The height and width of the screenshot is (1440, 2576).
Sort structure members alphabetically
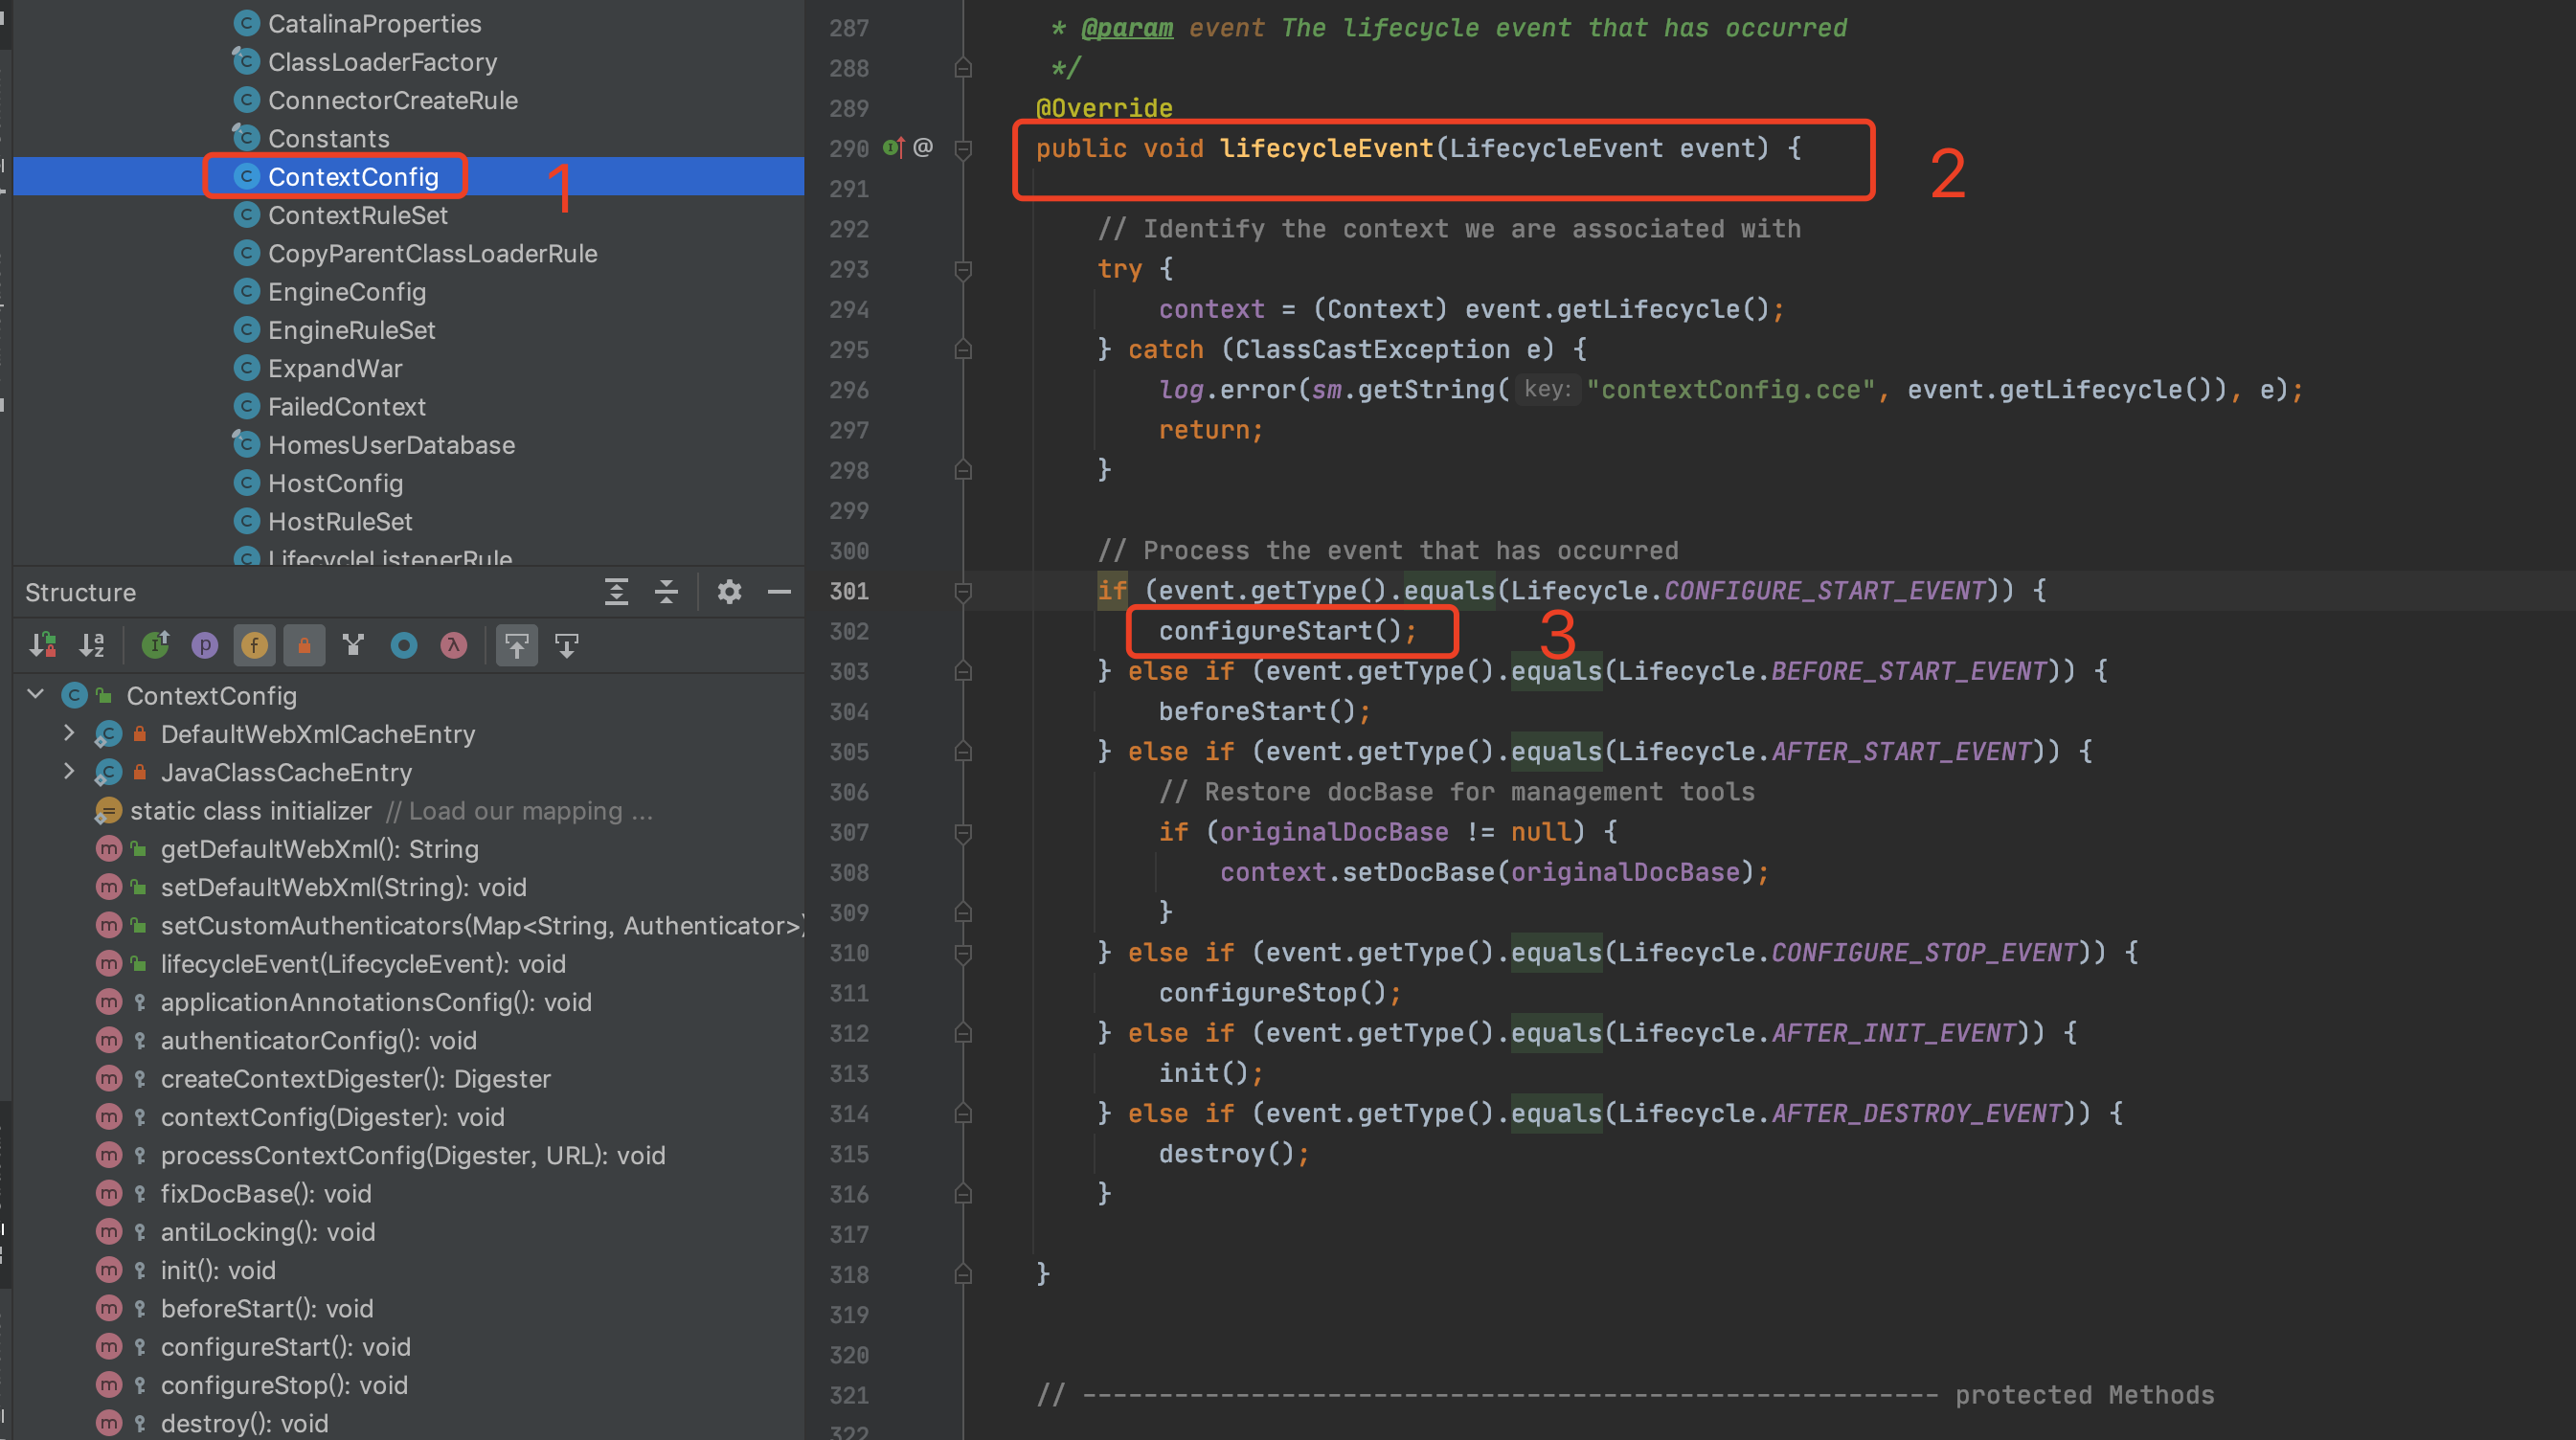[92, 646]
